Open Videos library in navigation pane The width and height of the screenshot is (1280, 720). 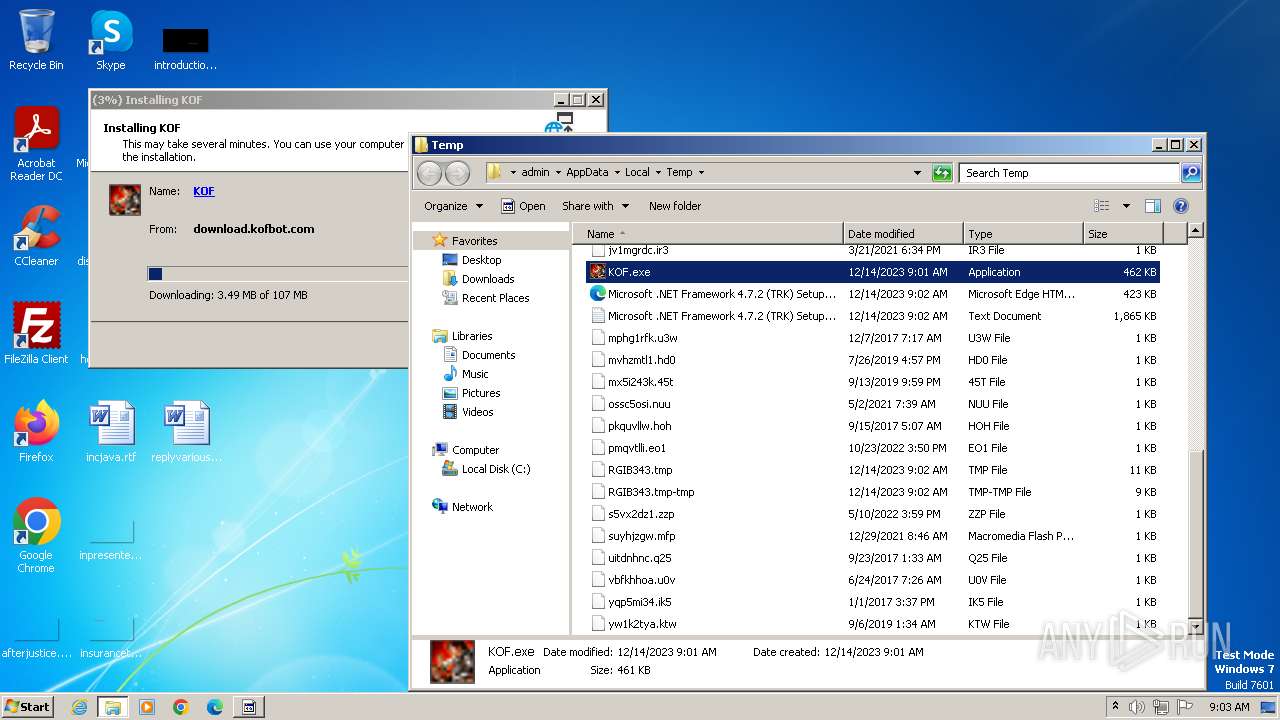[477, 412]
